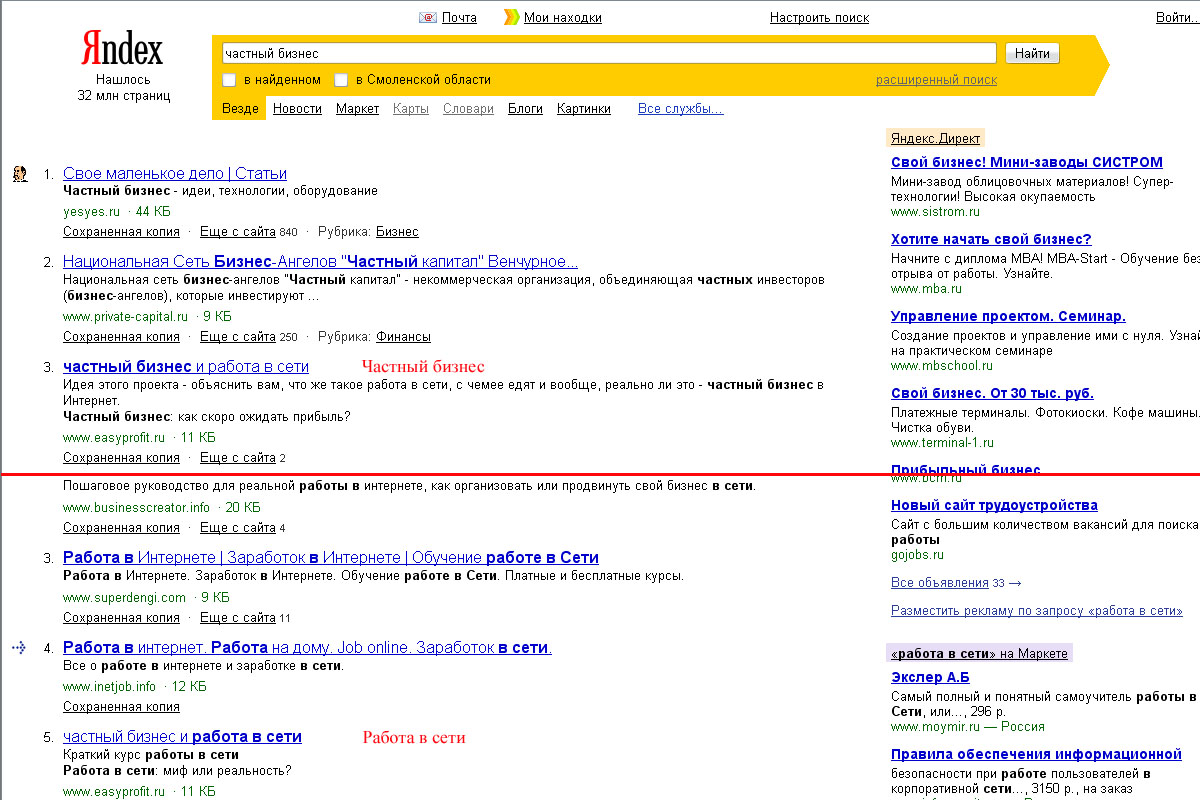Open Сохраненная копия for businesscreator.info
This screenshot has width=1200, height=800.
coord(121,527)
